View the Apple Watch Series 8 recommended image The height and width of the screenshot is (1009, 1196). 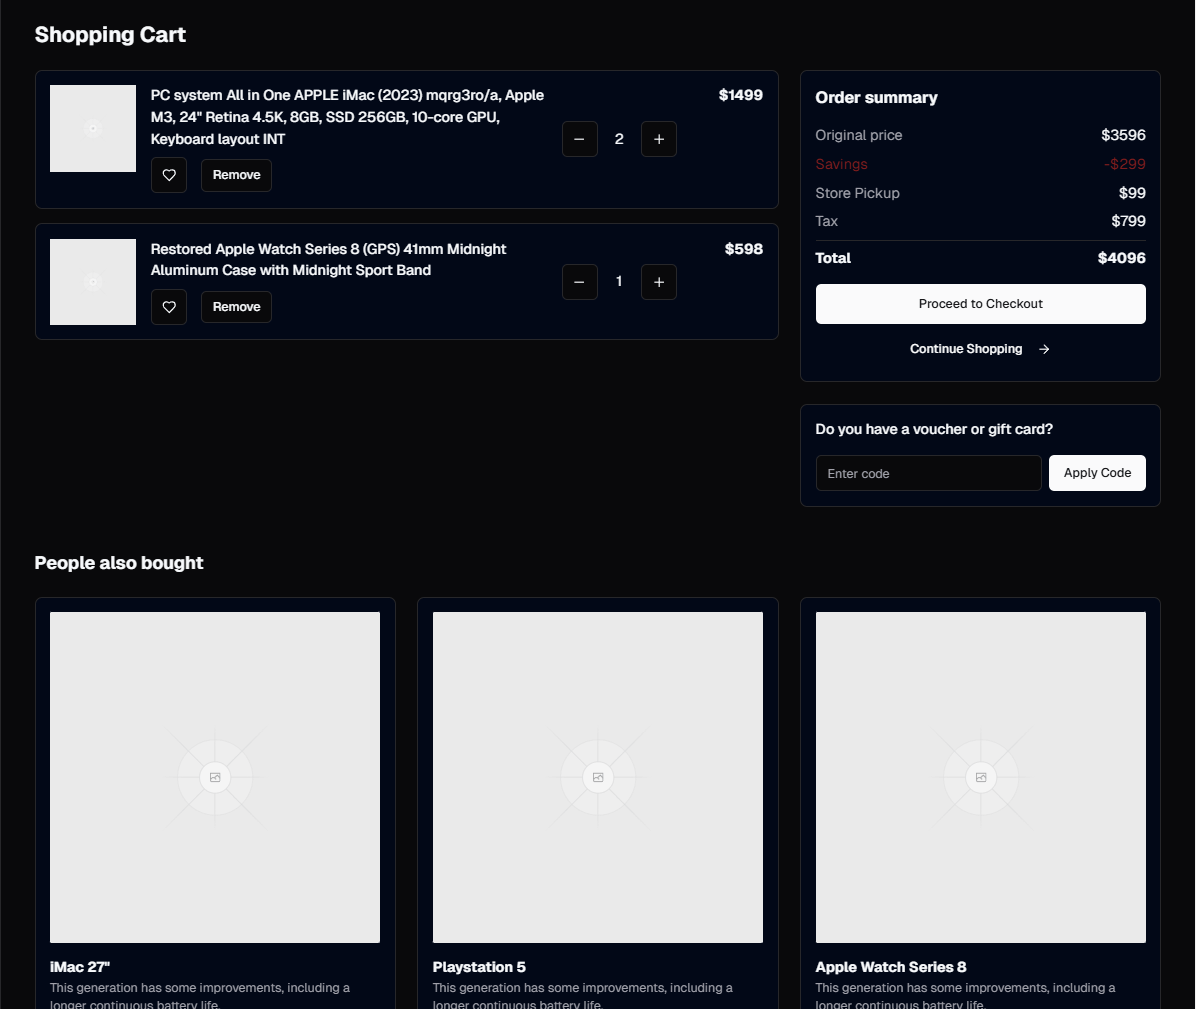tap(980, 777)
